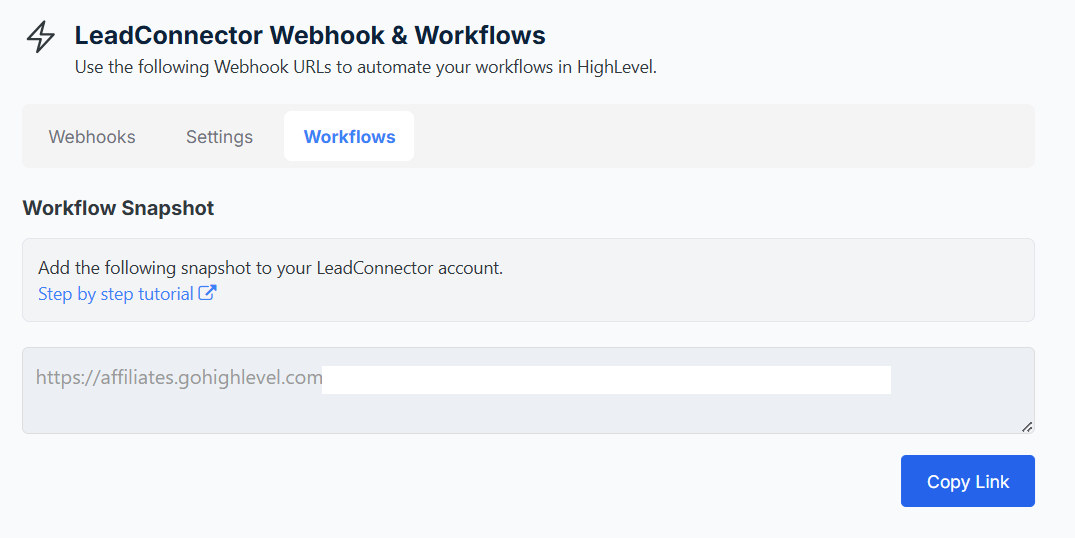Screen dimensions: 1075x538
Task: Click blank tab bar area right of Workflows
Action: tap(720, 137)
